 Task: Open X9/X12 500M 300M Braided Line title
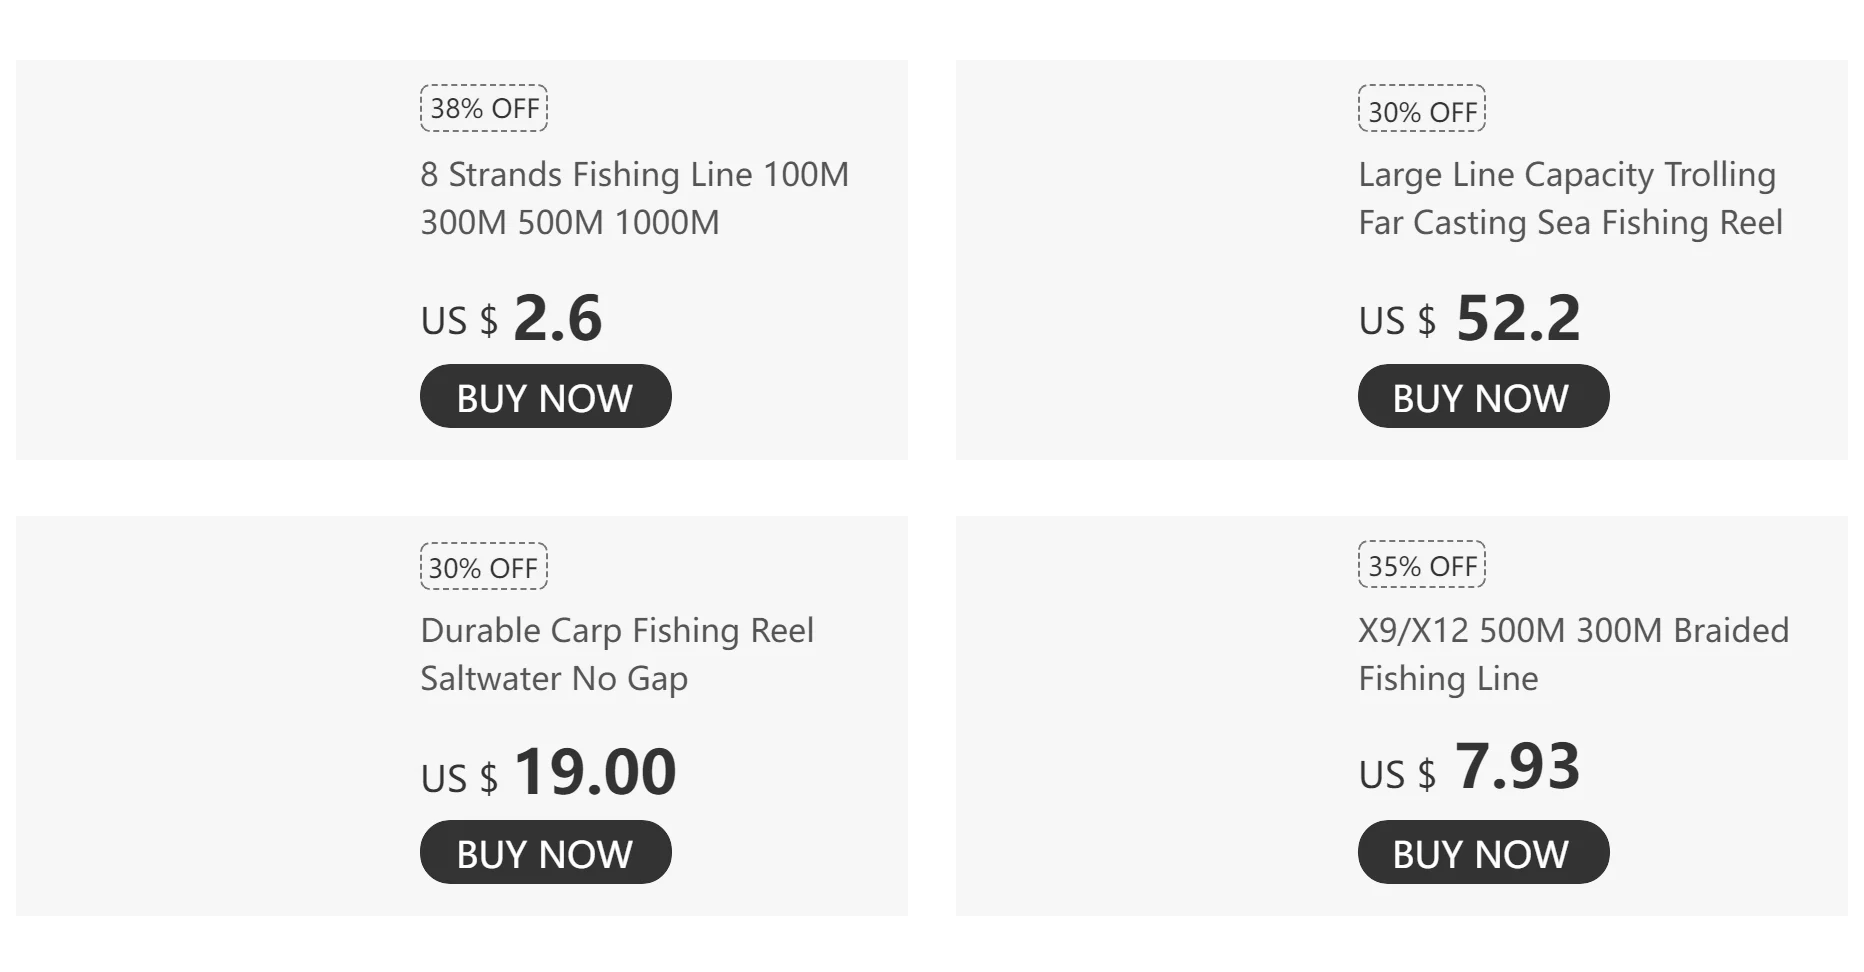(1573, 654)
